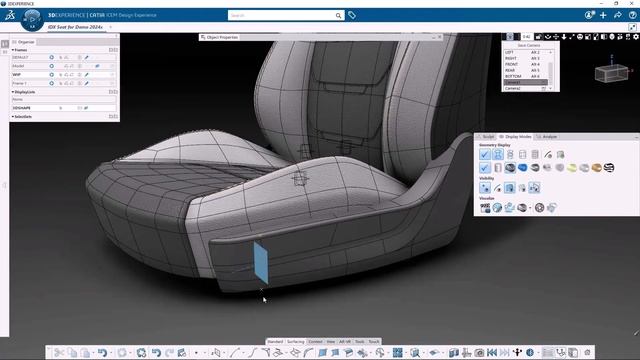Image resolution: width=640 pixels, height=360 pixels.
Task: Select the View toolbar tab
Action: point(331,342)
